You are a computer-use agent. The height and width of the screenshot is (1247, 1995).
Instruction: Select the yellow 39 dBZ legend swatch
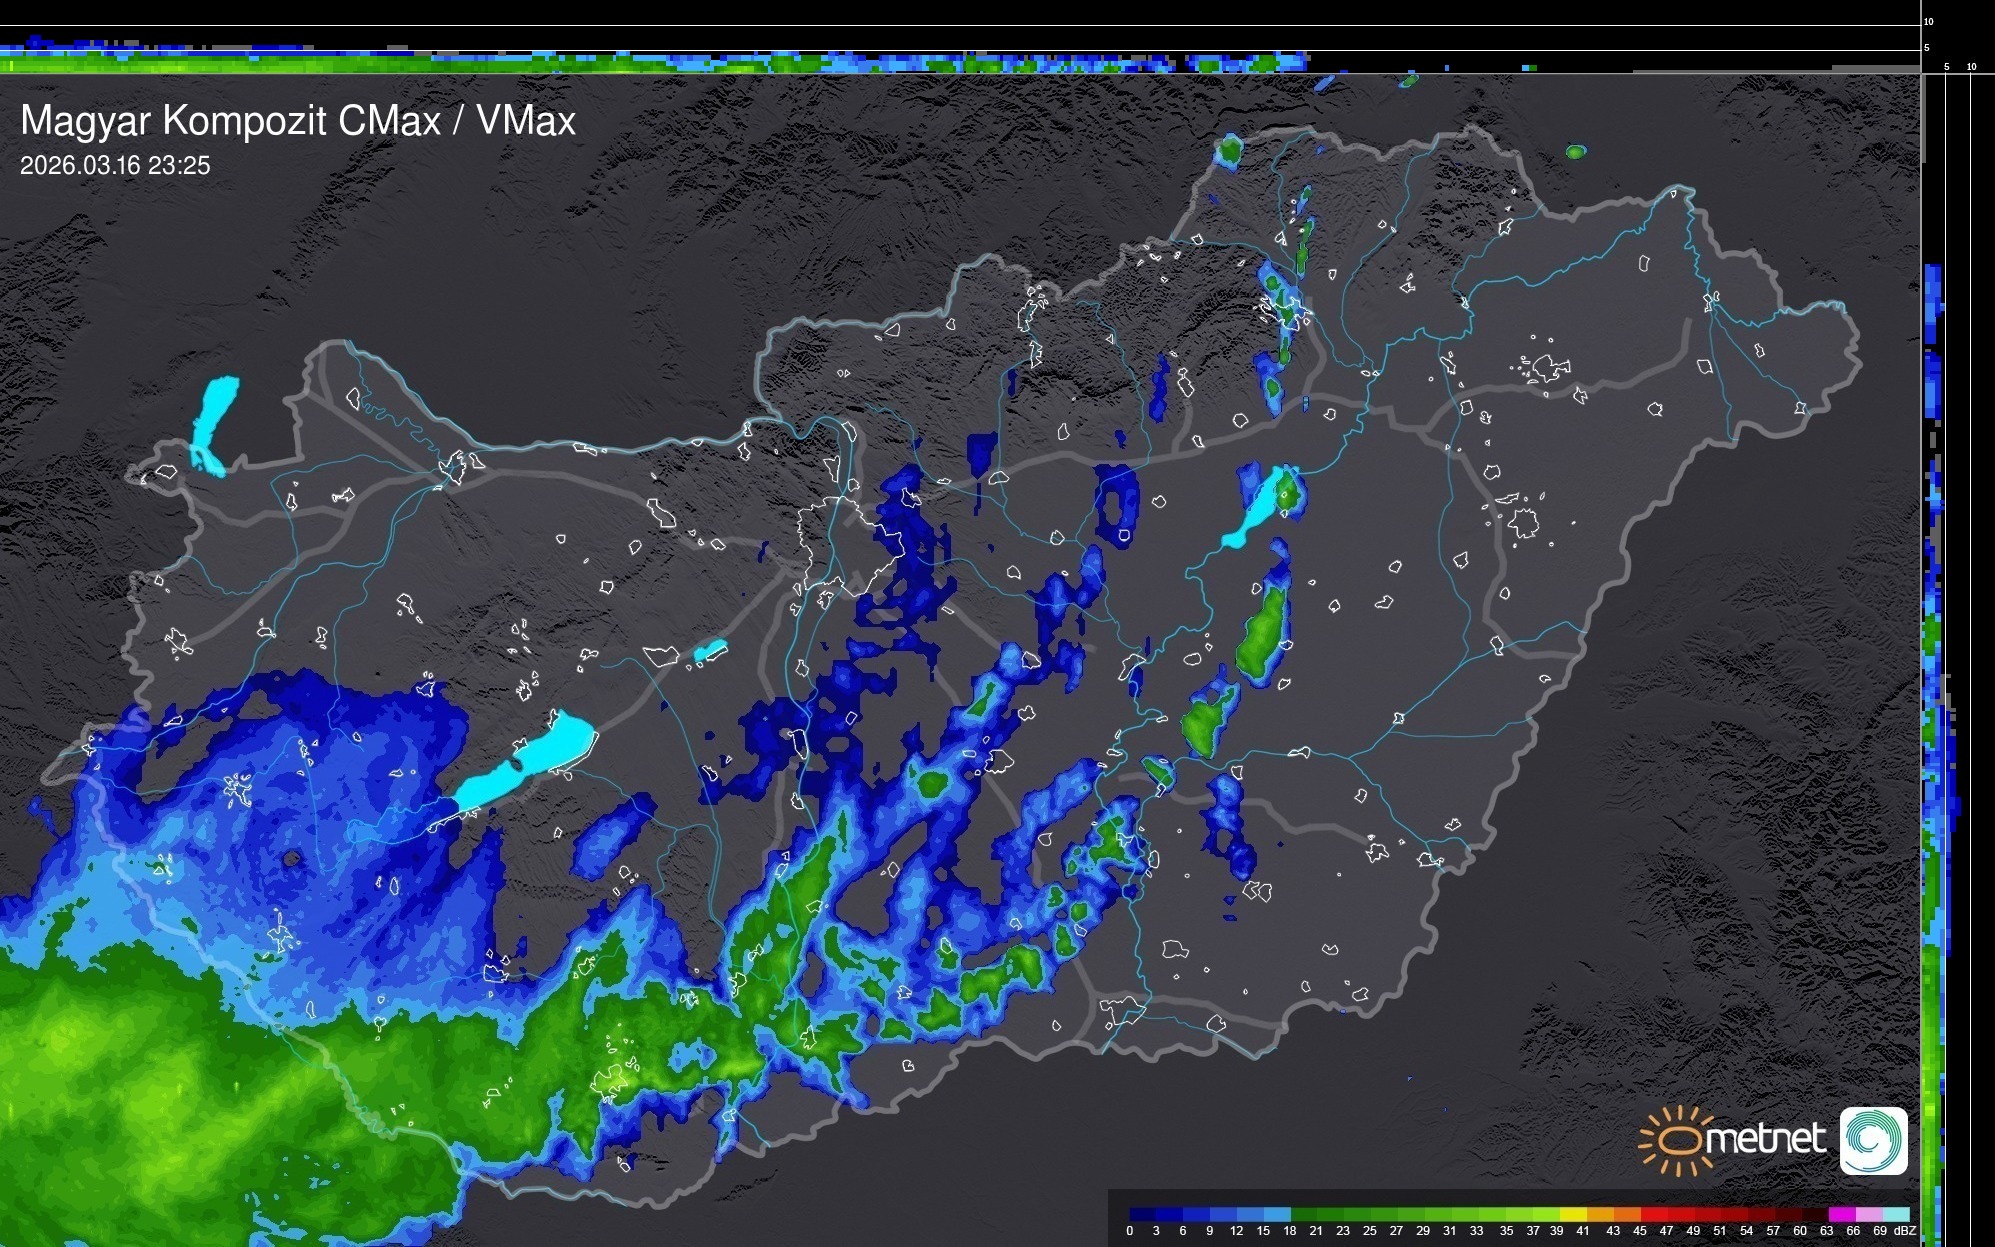pos(1573,1214)
